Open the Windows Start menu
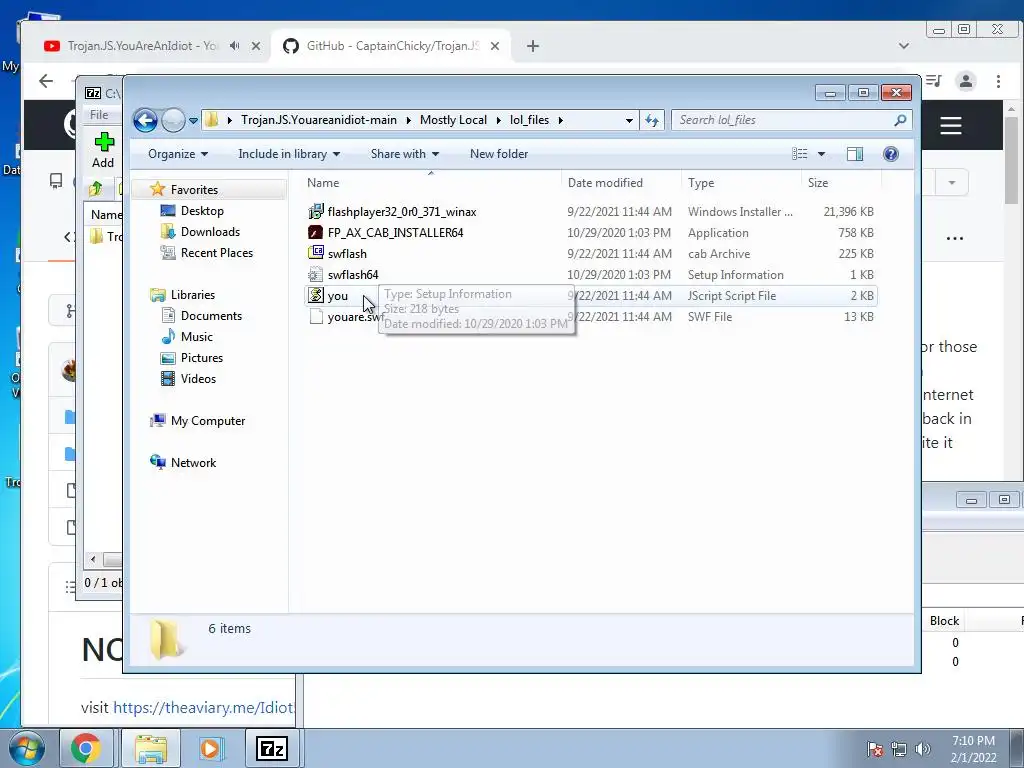This screenshot has width=1024, height=768. (x=27, y=749)
